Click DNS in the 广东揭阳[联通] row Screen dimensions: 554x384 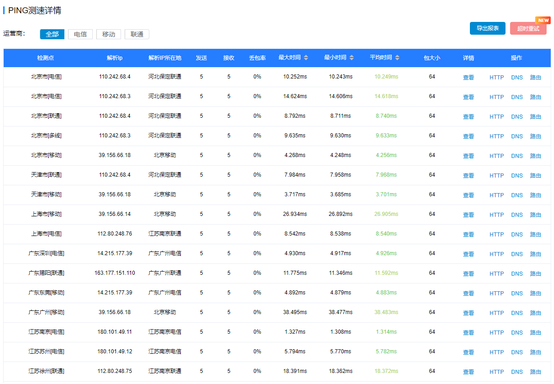pyautogui.click(x=517, y=273)
